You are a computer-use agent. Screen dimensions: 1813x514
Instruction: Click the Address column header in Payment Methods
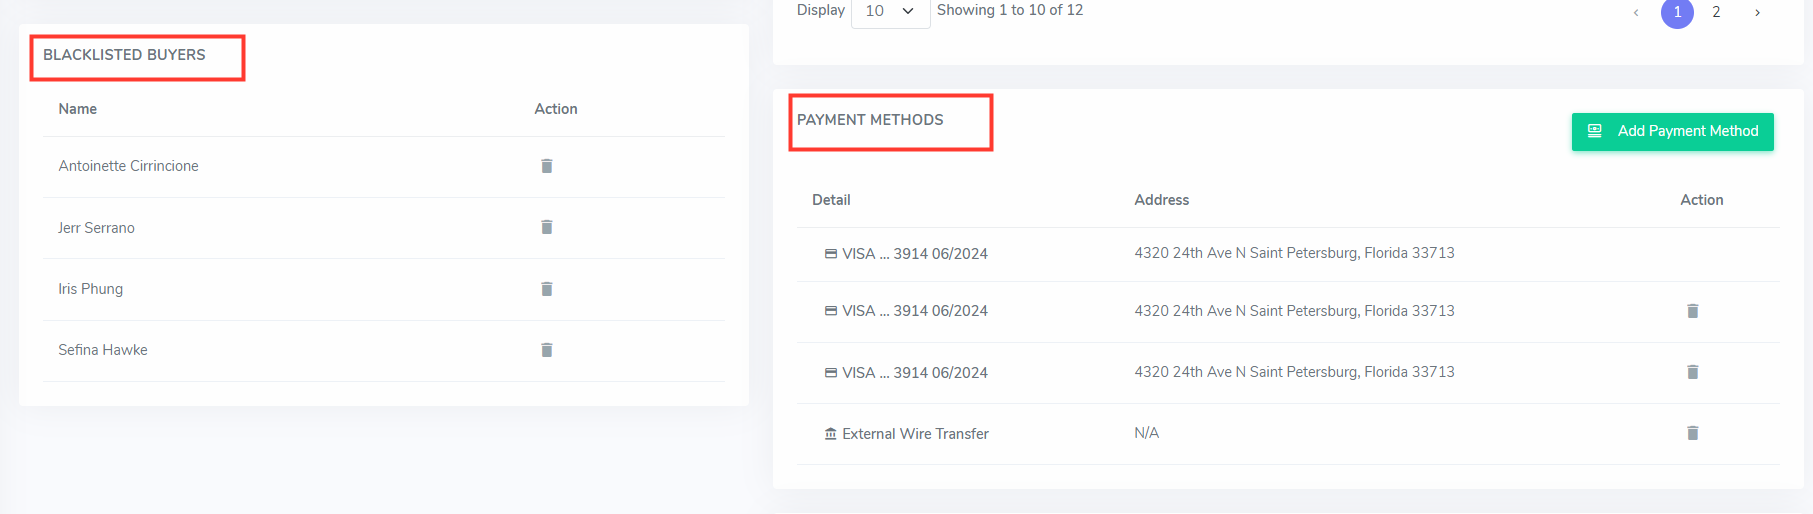(x=1161, y=200)
